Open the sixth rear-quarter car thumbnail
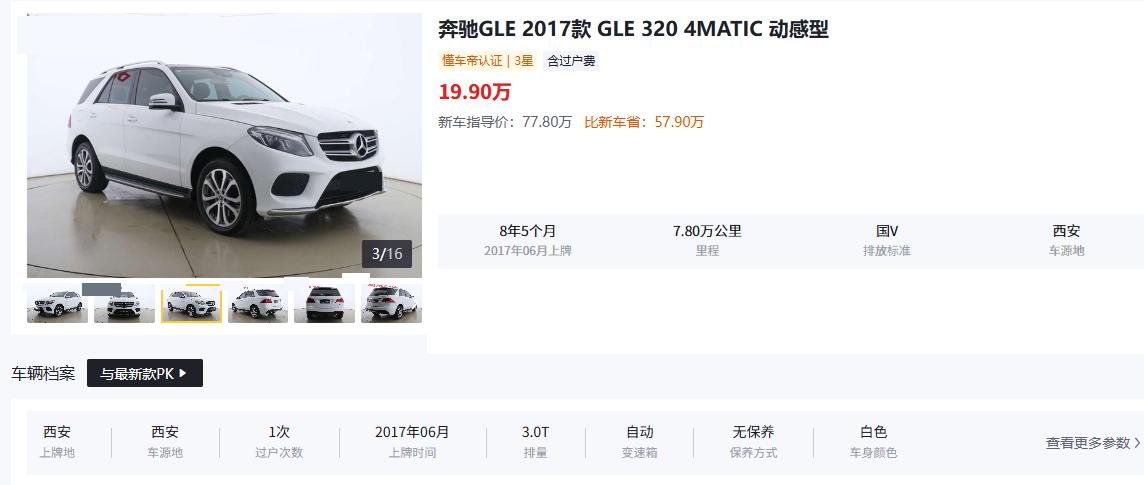This screenshot has width=1144, height=485. [391, 303]
